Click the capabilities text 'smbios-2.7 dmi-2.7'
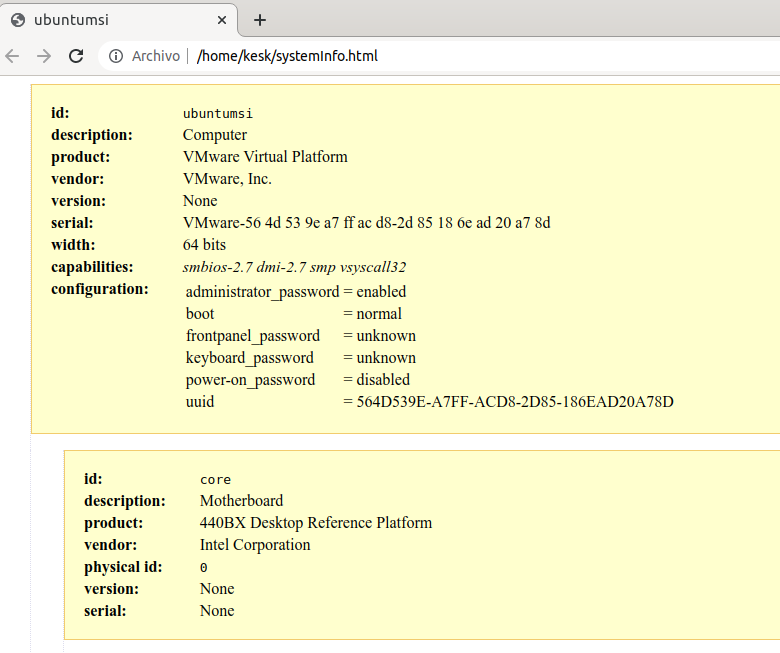 (x=244, y=267)
